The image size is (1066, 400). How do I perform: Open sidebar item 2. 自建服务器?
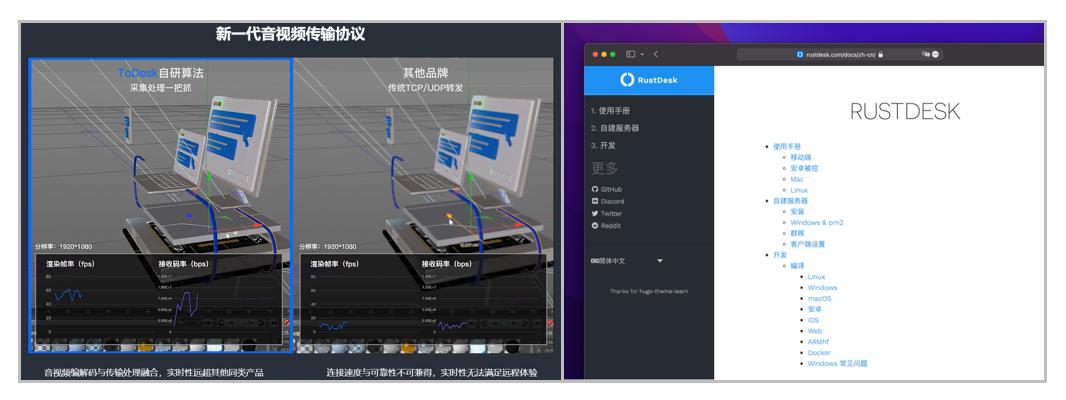tap(615, 128)
